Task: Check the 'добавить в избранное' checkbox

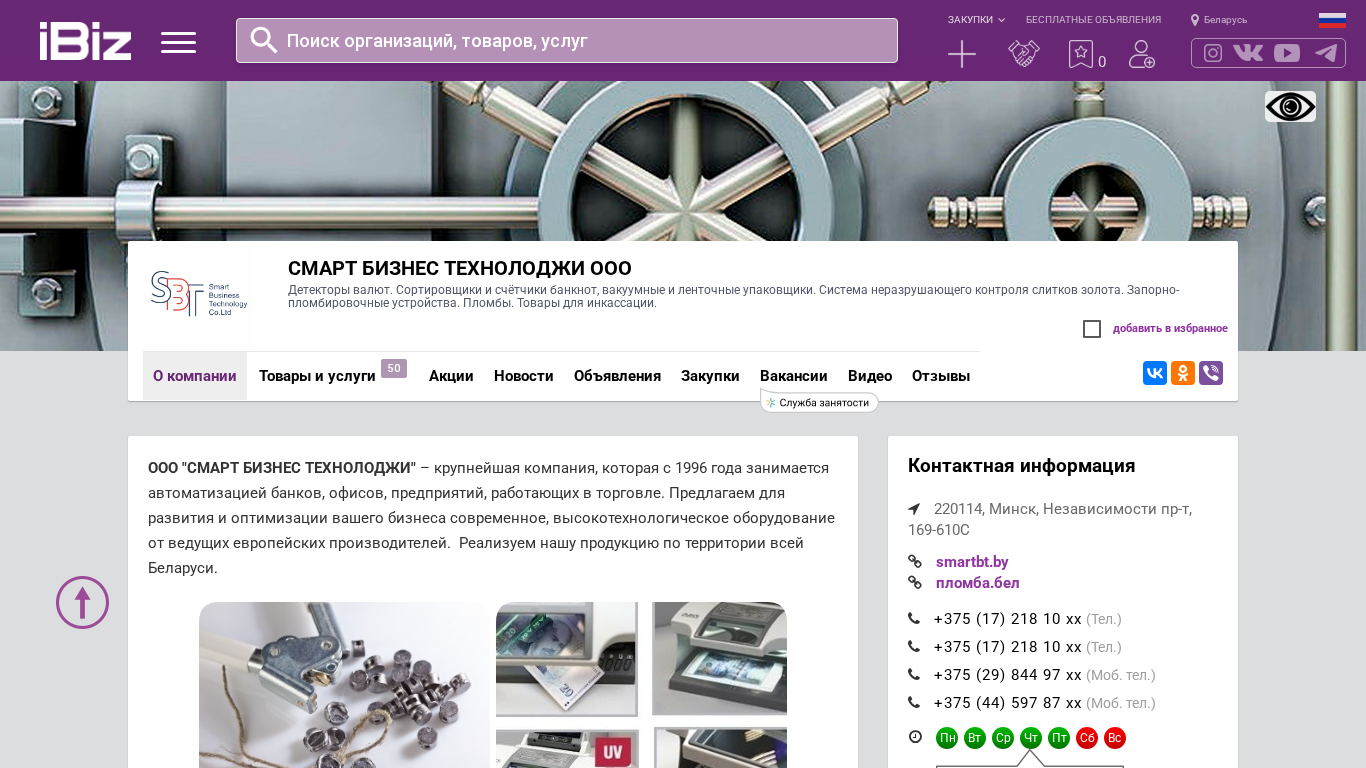Action: [x=1092, y=329]
